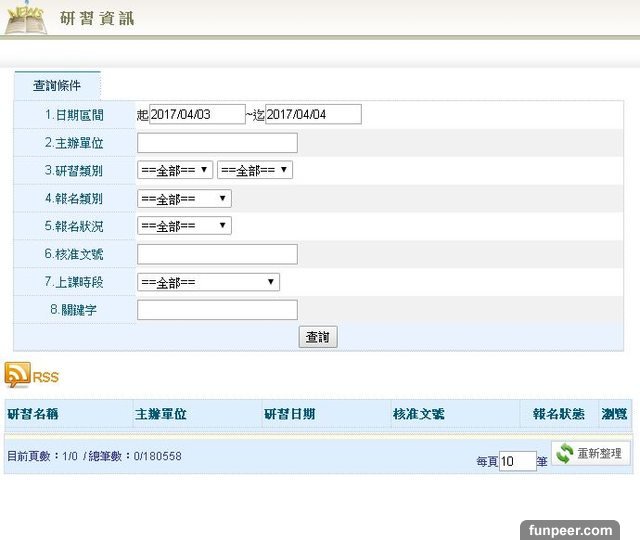
Task: Click the green refresh arrows icon
Action: [565, 454]
